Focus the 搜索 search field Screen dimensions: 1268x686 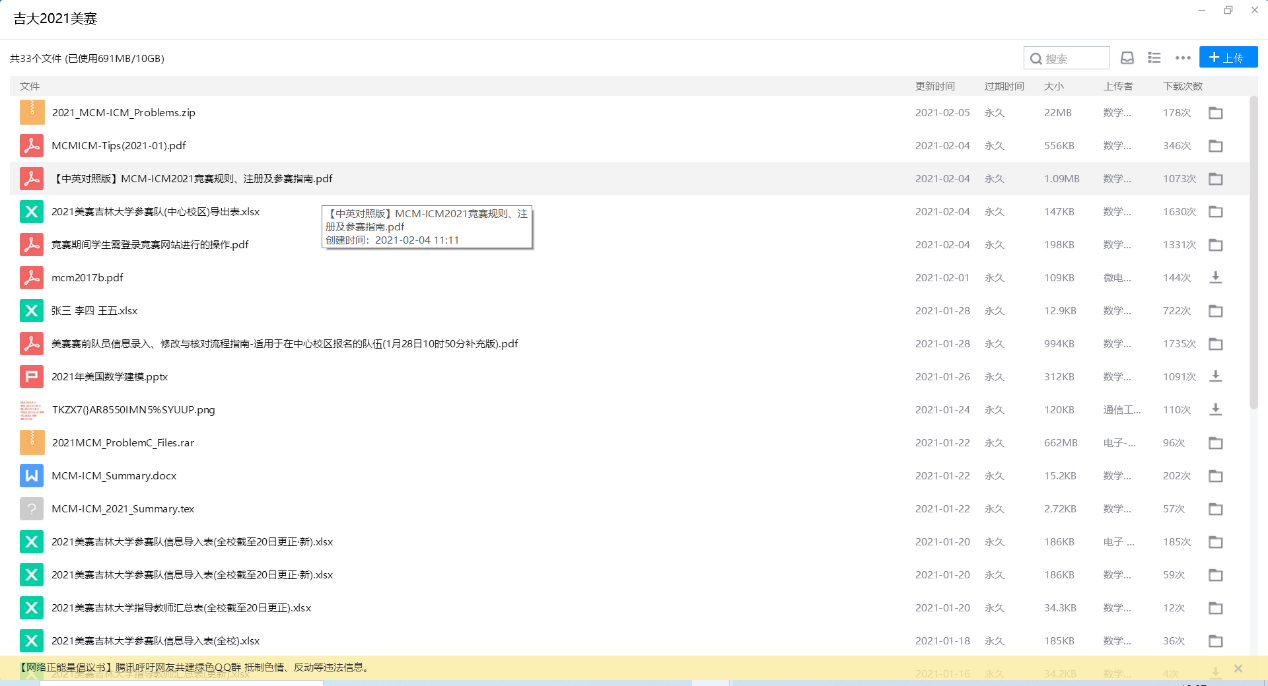(1075, 58)
